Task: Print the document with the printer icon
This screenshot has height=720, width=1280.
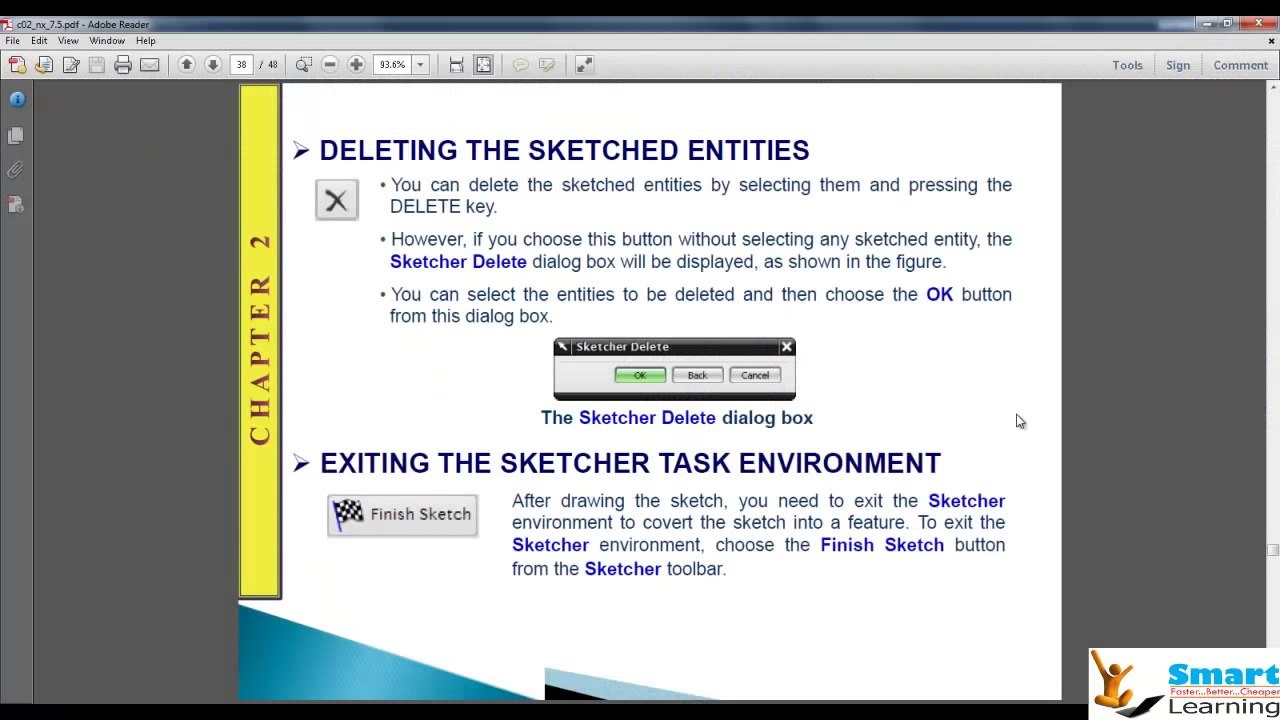Action: [123, 65]
